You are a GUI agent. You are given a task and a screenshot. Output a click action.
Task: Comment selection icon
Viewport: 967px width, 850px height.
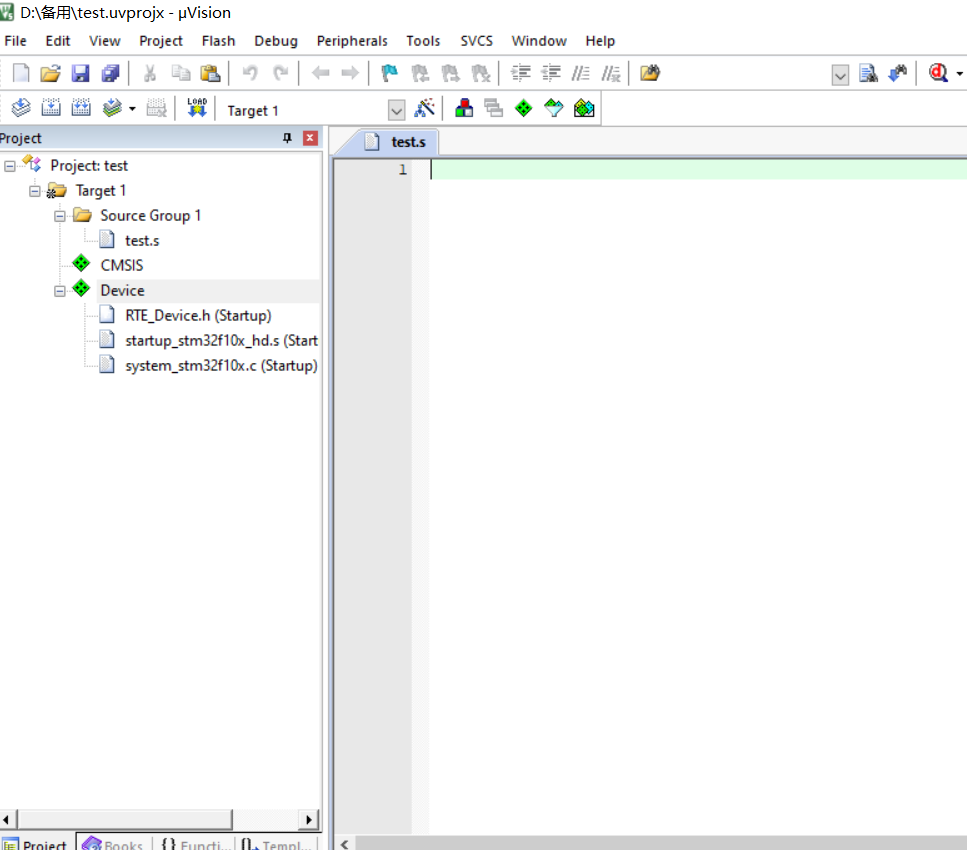point(580,73)
